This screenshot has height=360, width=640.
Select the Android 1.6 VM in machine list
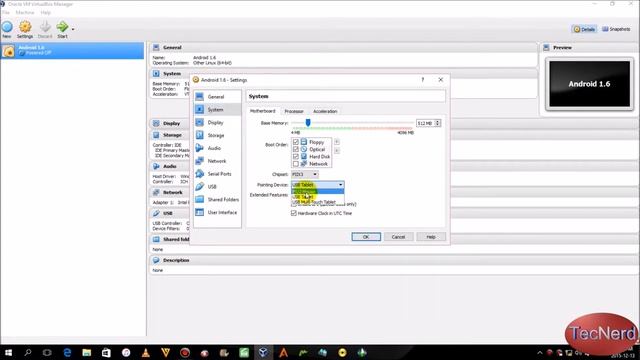point(72,51)
